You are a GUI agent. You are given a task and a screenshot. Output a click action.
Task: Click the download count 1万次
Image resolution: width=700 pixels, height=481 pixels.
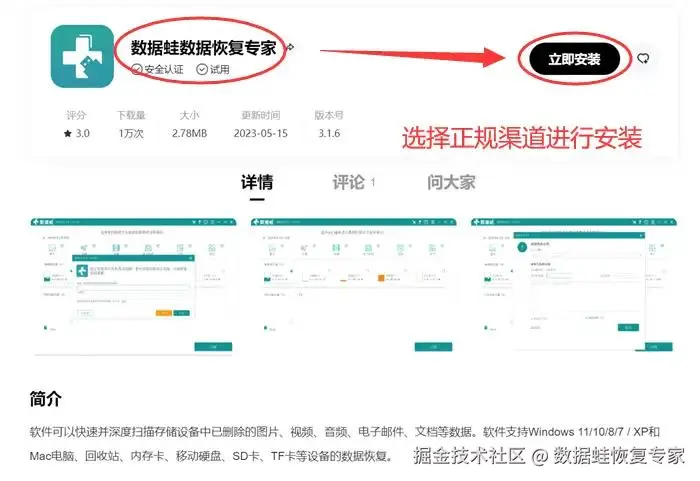(x=131, y=133)
